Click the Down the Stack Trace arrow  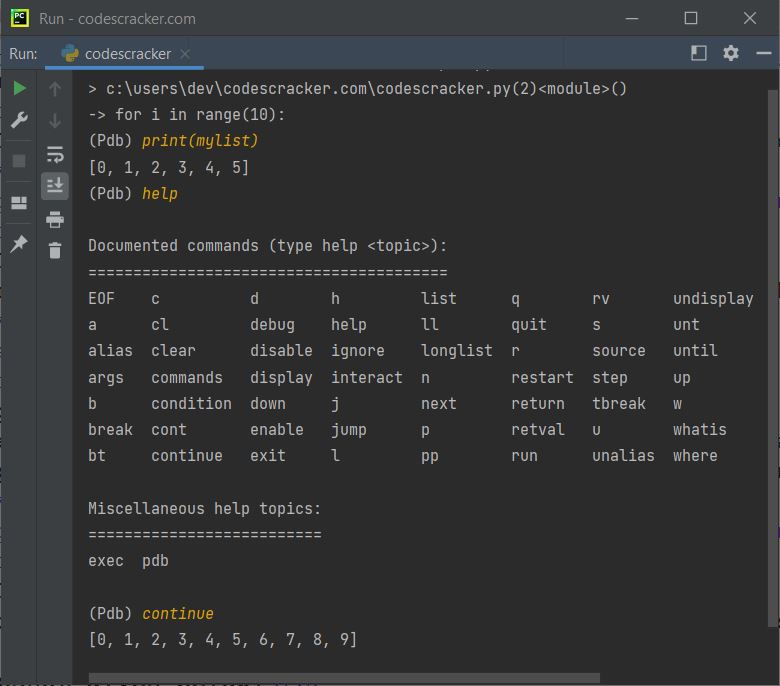click(55, 121)
